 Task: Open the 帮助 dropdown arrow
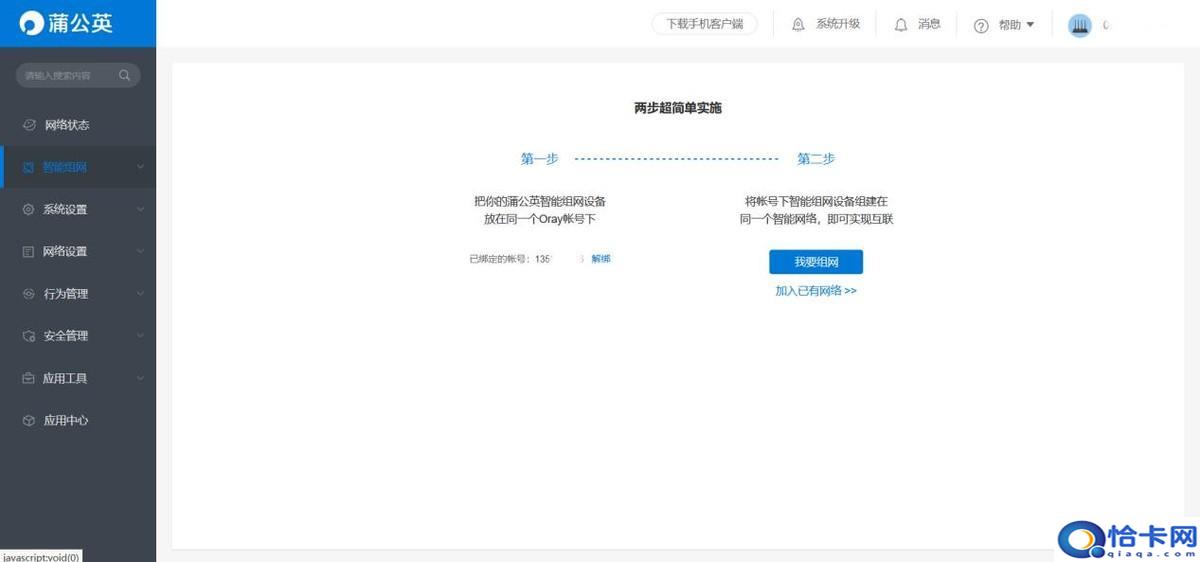click(1031, 24)
